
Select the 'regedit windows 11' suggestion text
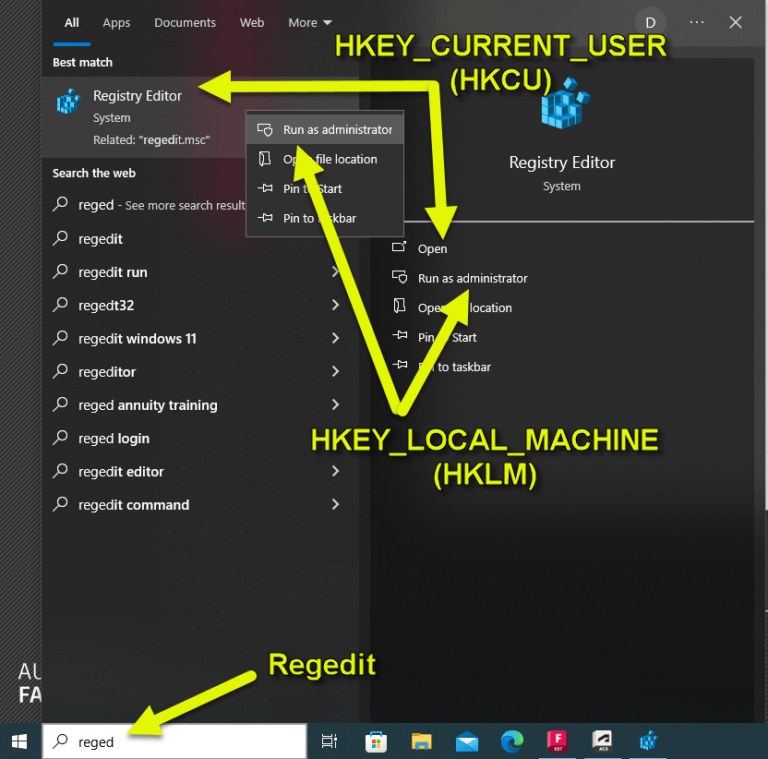[x=137, y=339]
